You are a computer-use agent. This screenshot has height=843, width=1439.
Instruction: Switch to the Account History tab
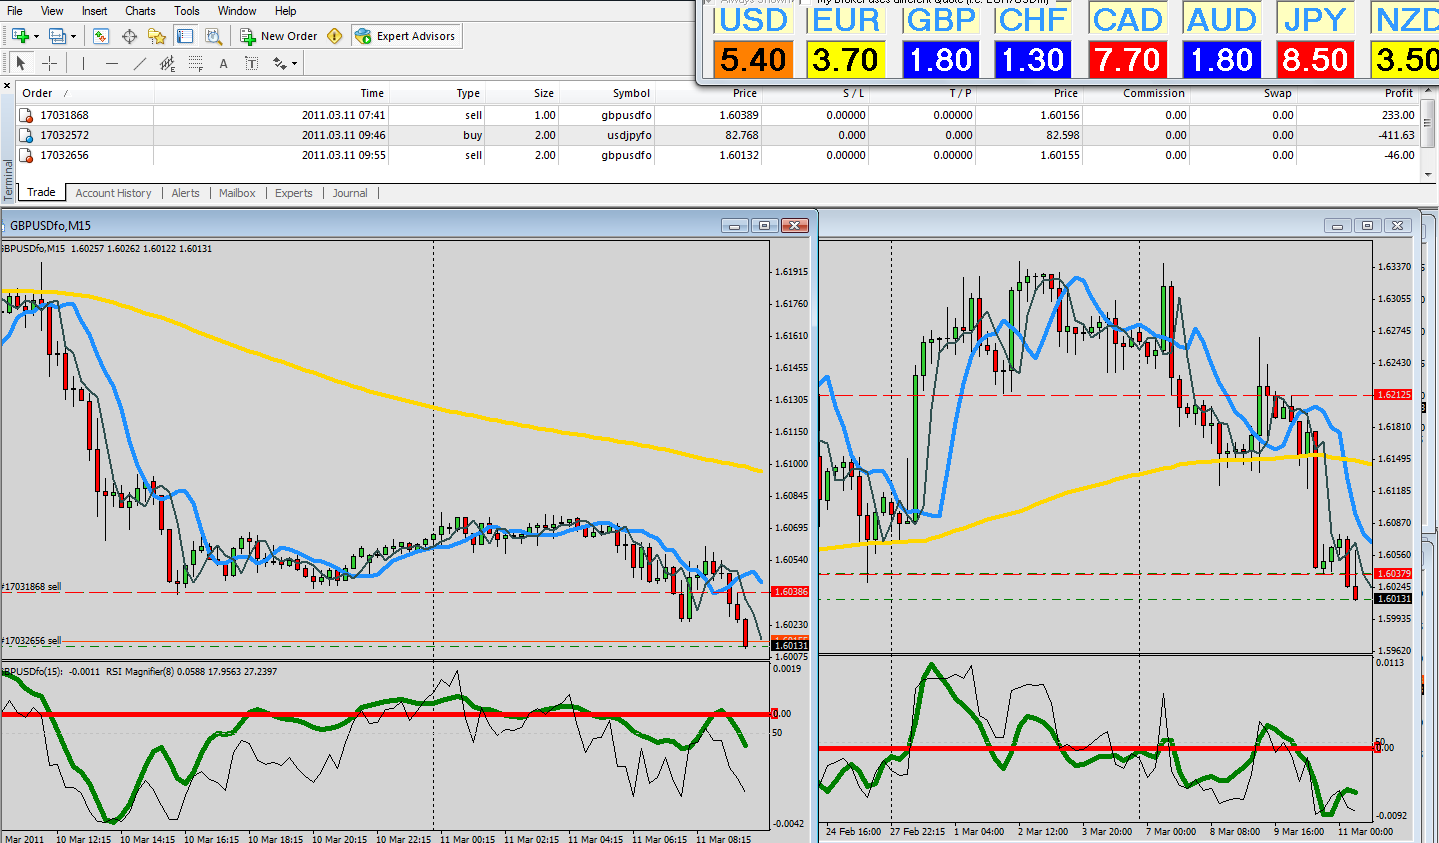pos(113,193)
